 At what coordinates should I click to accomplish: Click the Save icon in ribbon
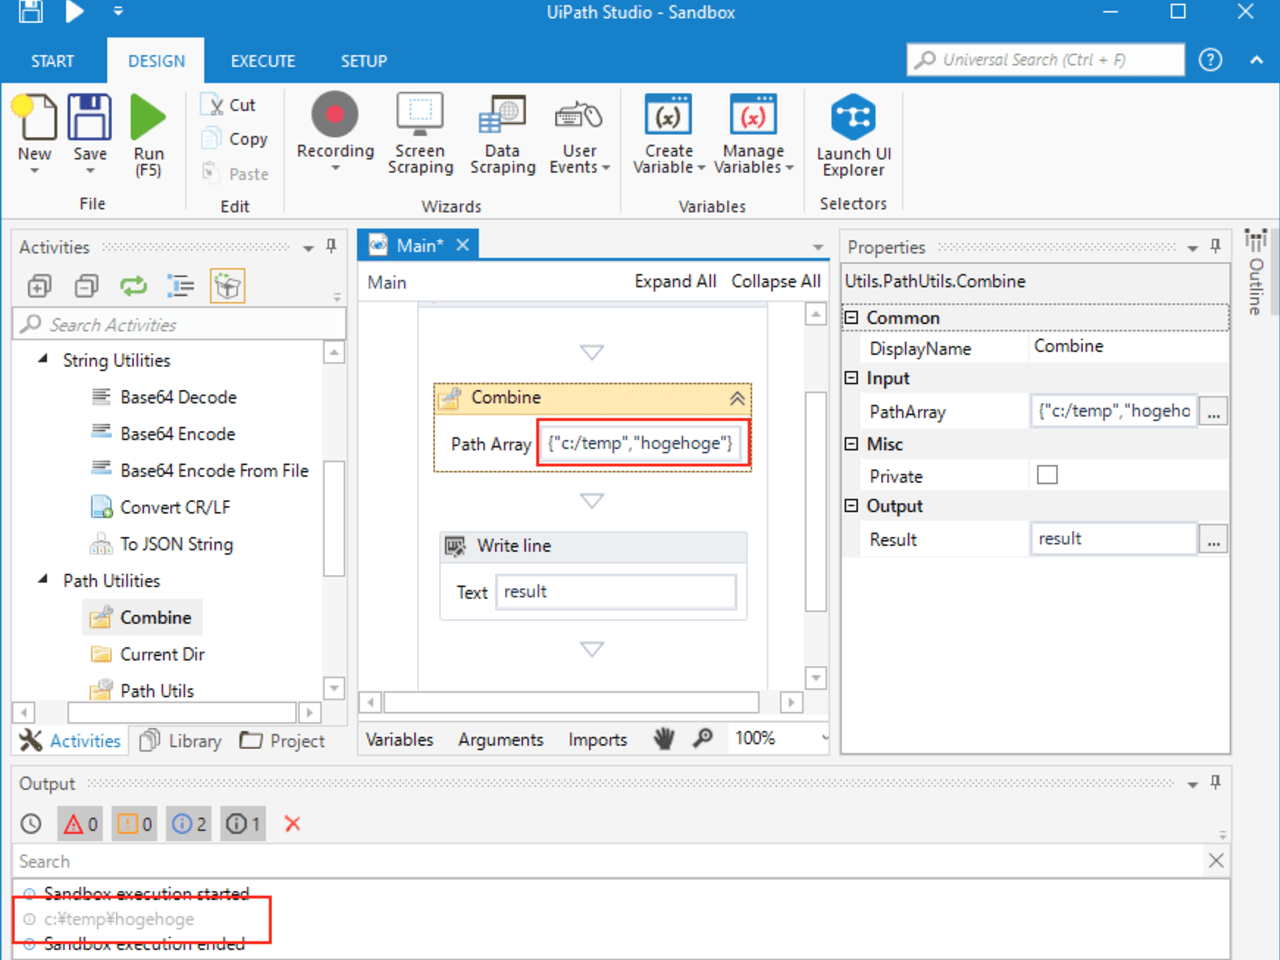pyautogui.click(x=89, y=118)
